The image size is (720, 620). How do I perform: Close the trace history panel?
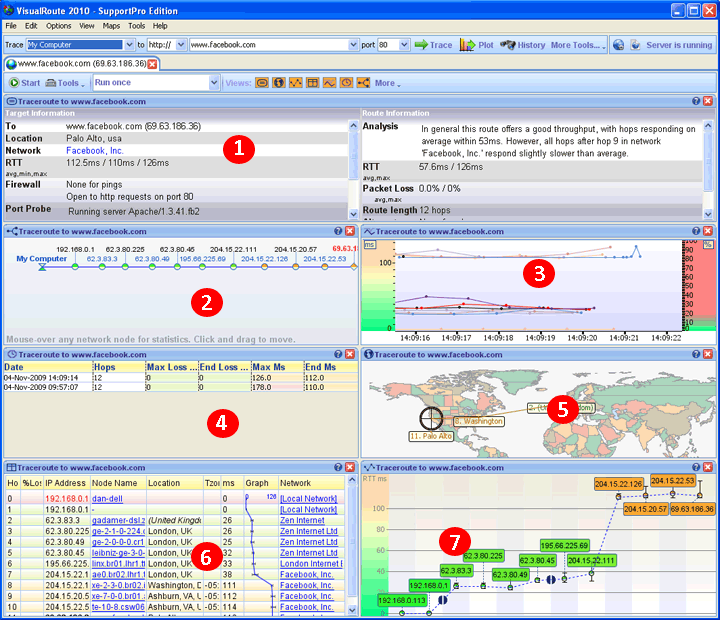pos(350,354)
